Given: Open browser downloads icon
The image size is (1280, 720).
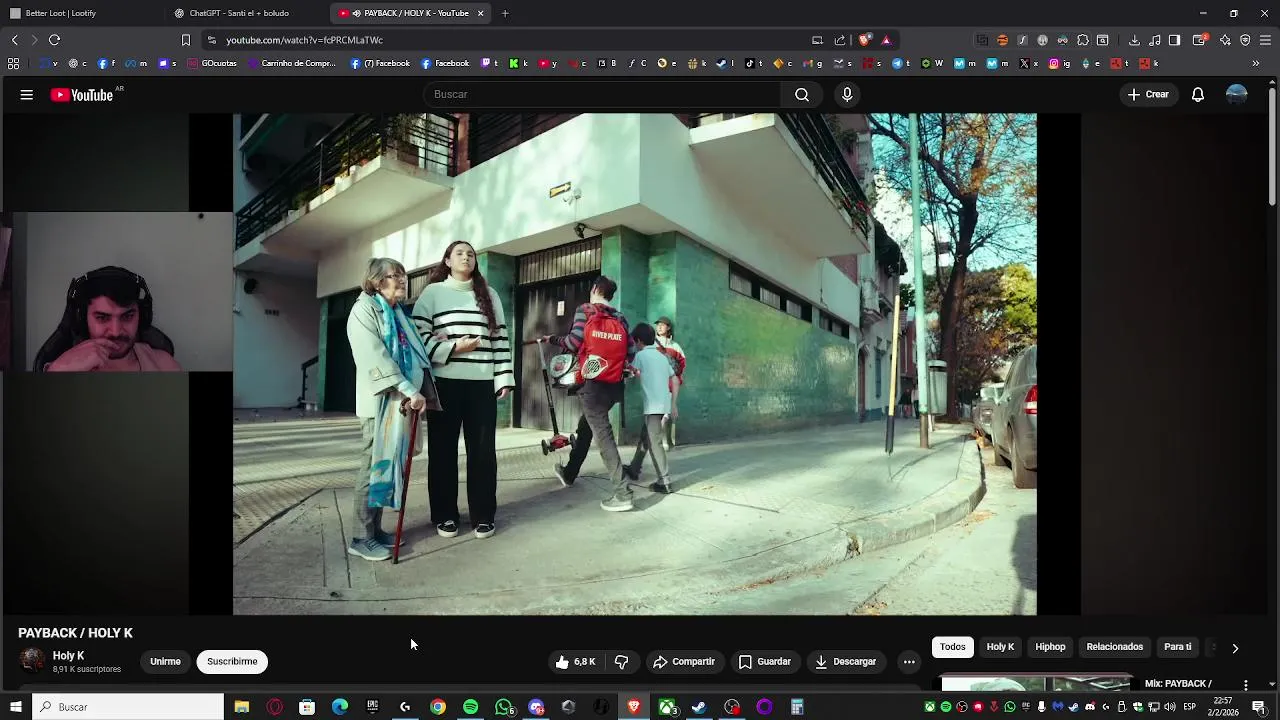Looking at the screenshot, I should click(1134, 40).
